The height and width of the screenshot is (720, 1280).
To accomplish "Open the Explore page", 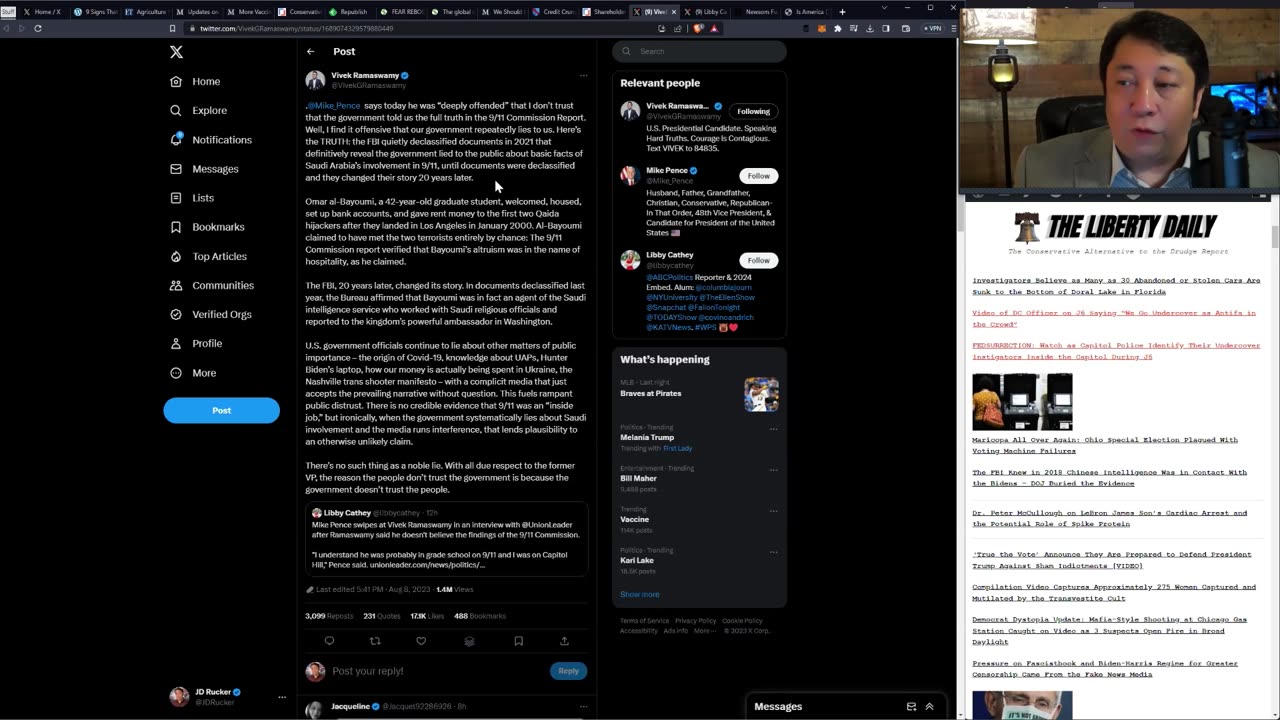I will 198,110.
